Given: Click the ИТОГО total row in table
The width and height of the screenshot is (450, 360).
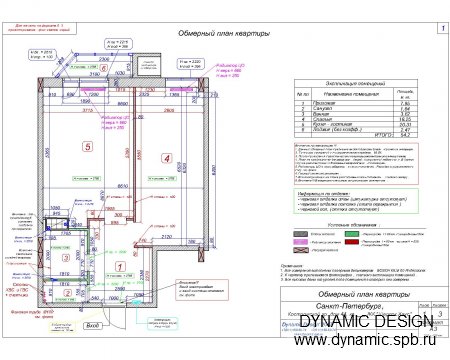Looking at the screenshot, I should click(356, 135).
